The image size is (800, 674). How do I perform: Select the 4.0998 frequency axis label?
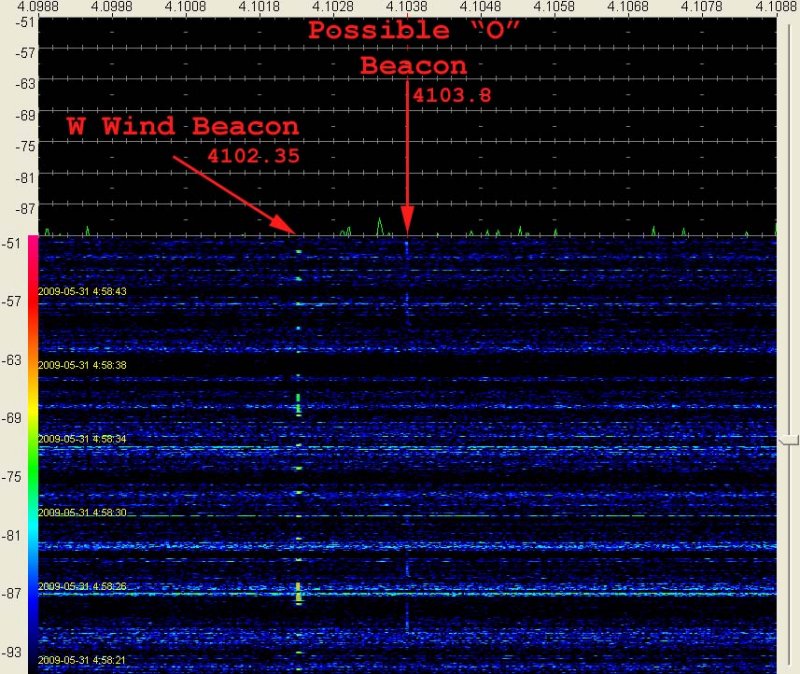coord(111,7)
